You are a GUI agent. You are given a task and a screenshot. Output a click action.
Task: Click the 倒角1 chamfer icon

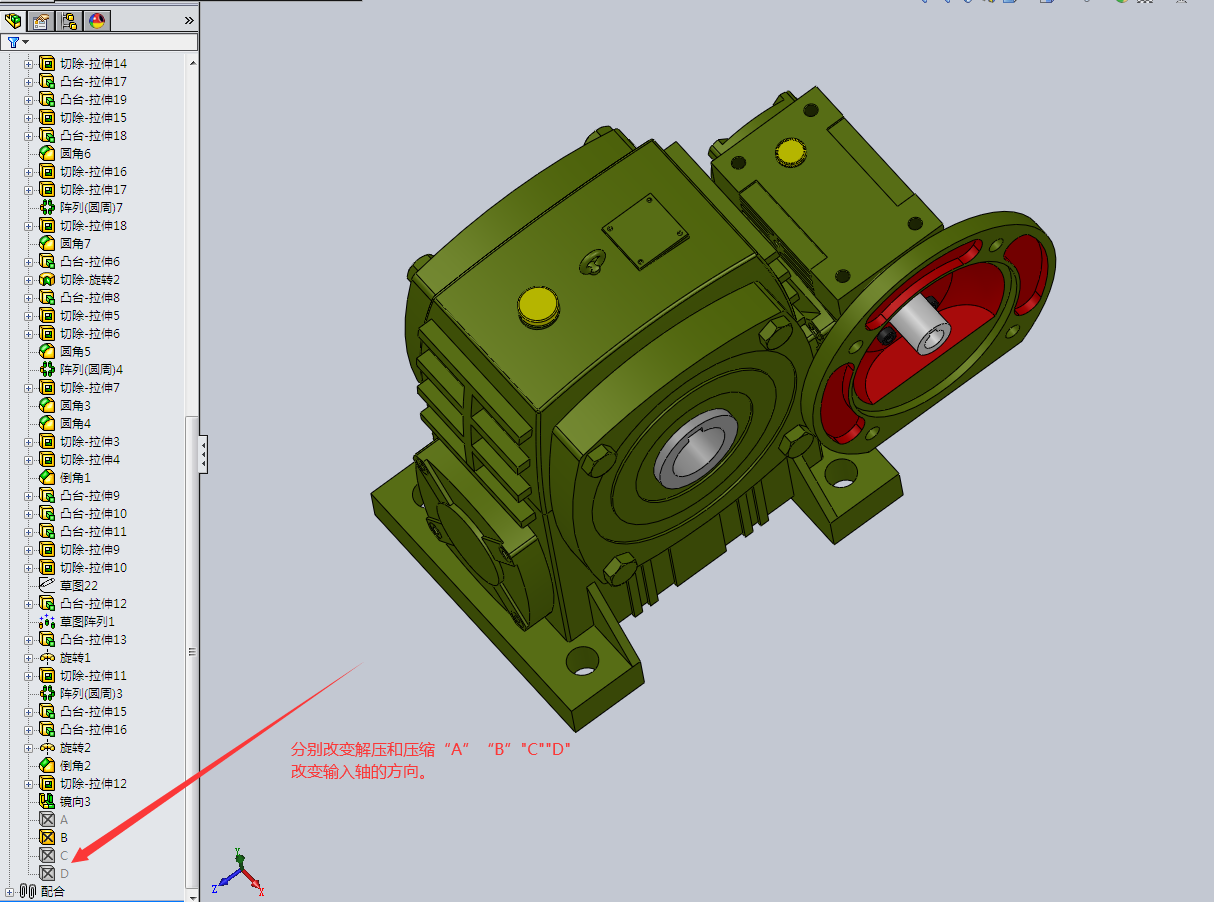tap(47, 478)
